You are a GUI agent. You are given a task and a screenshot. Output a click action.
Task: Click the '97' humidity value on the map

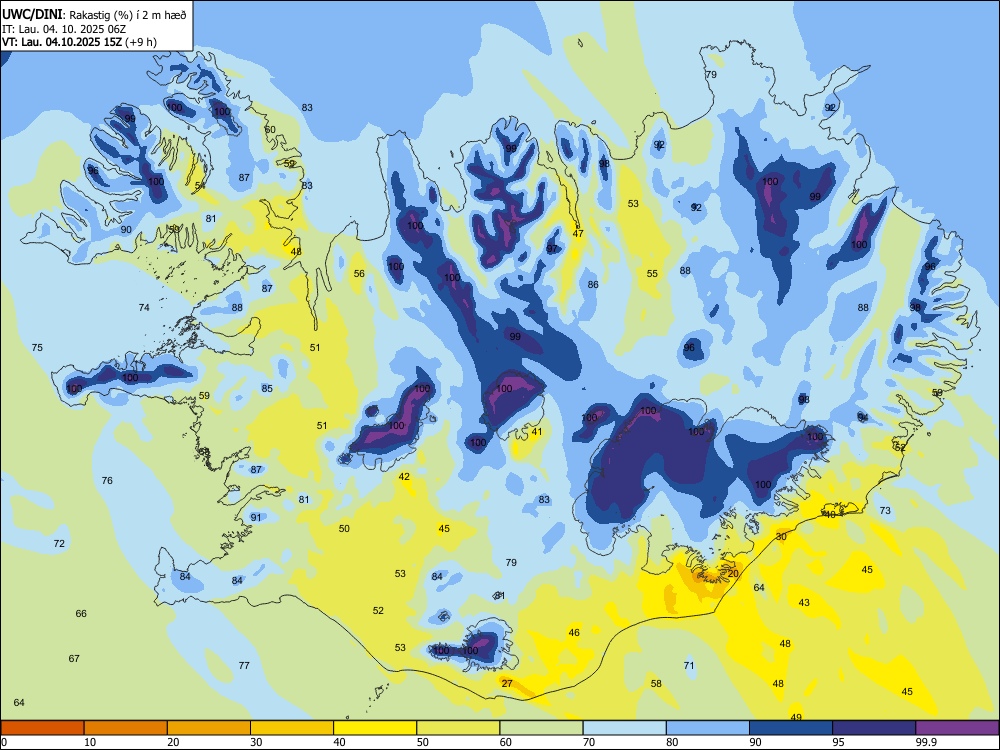552,249
